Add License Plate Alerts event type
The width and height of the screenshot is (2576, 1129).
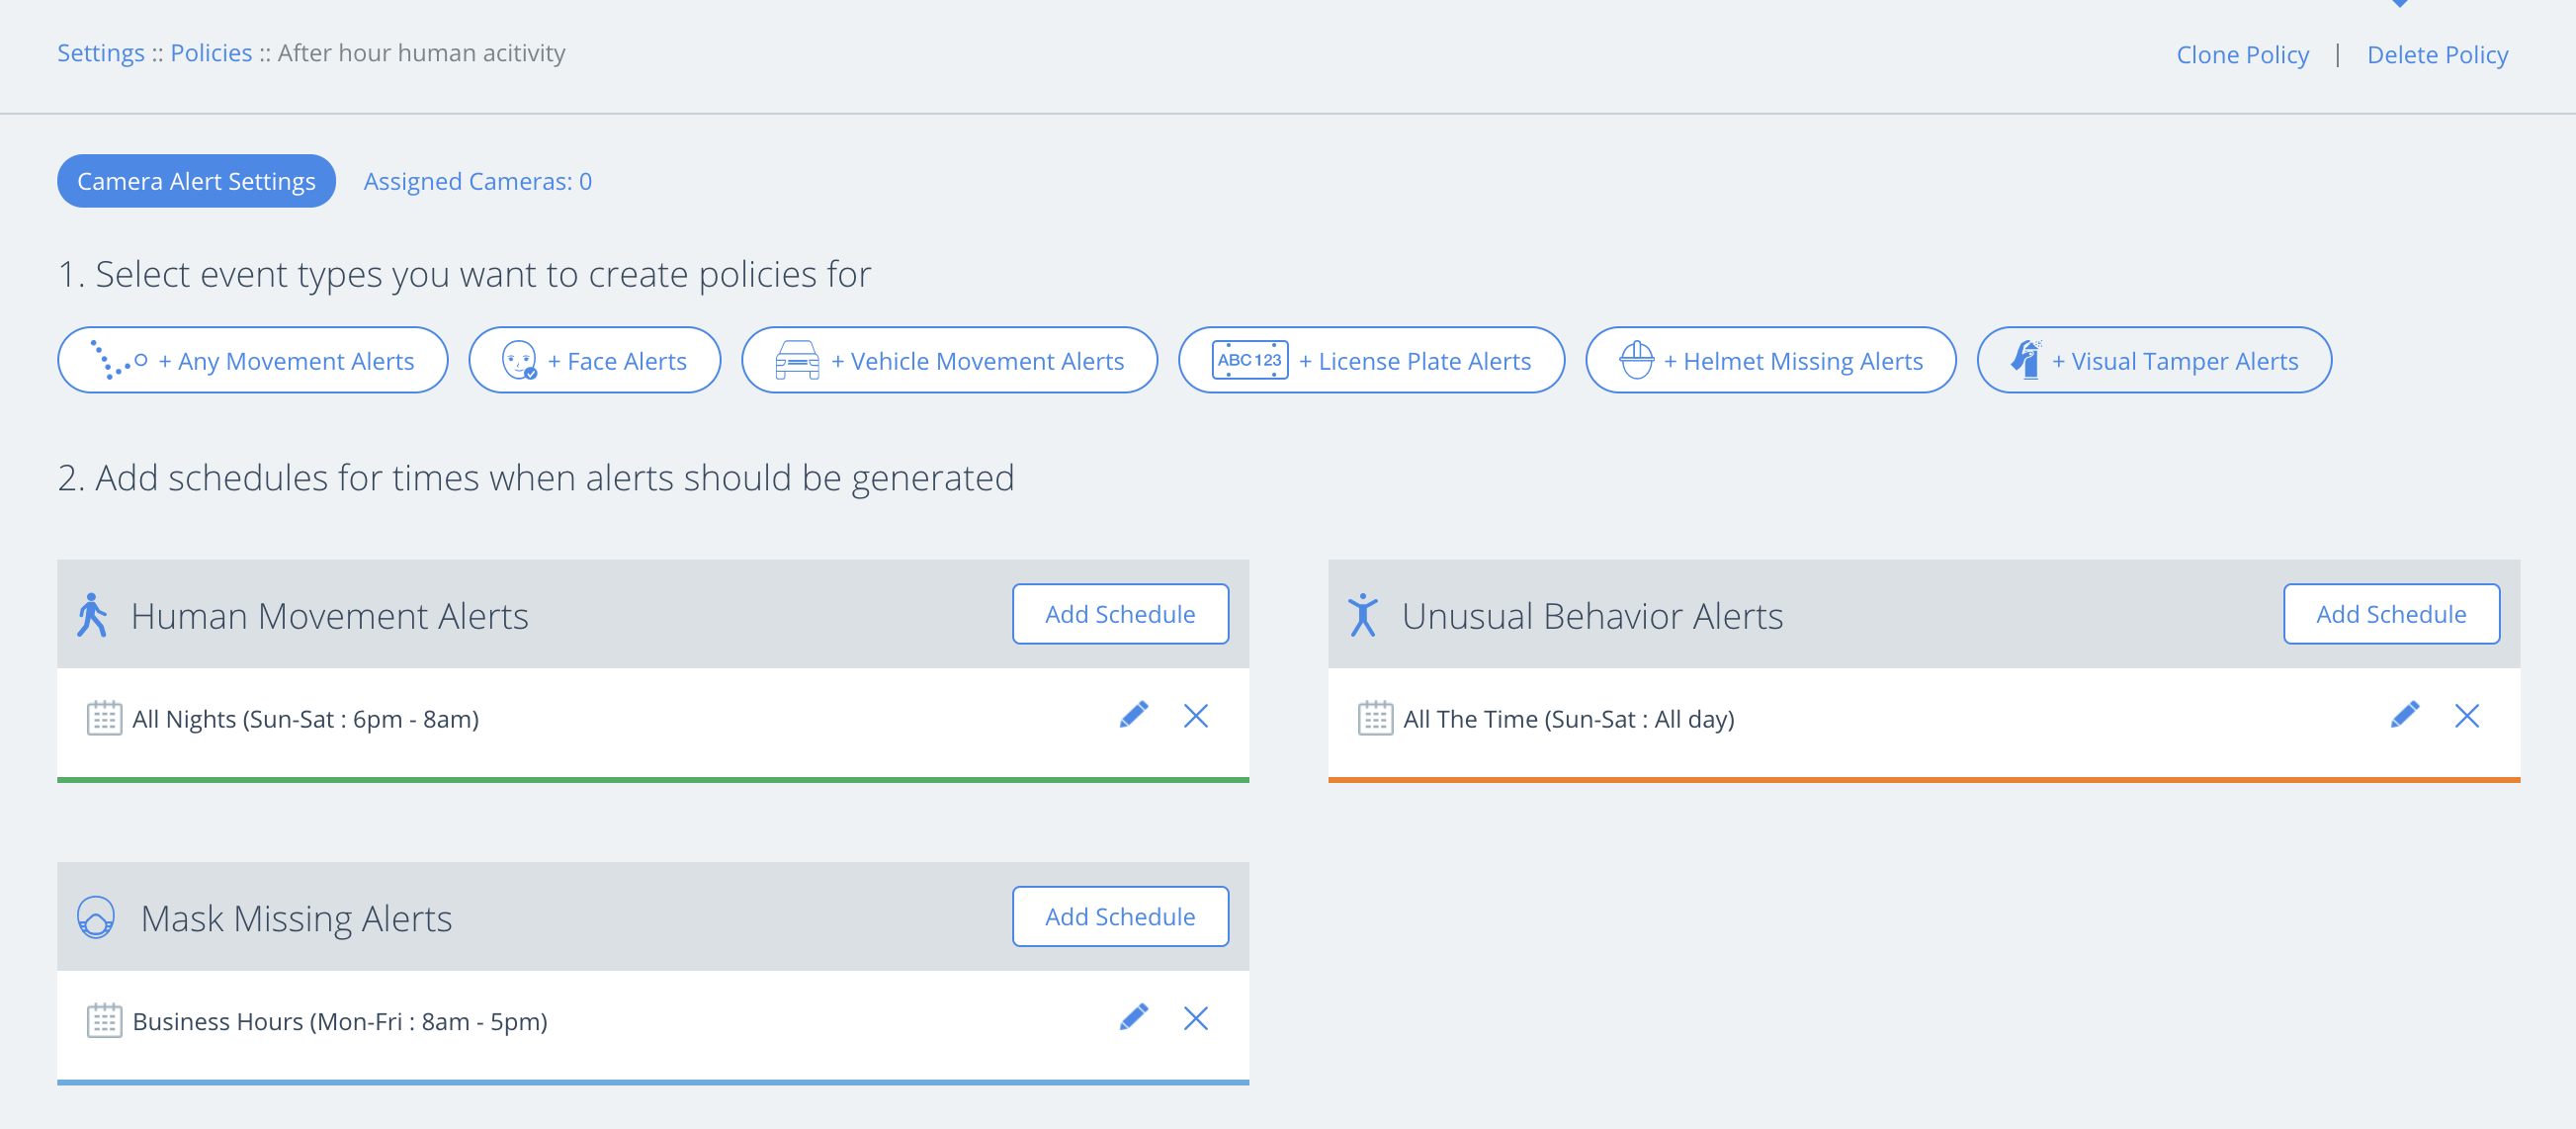pos(1371,360)
